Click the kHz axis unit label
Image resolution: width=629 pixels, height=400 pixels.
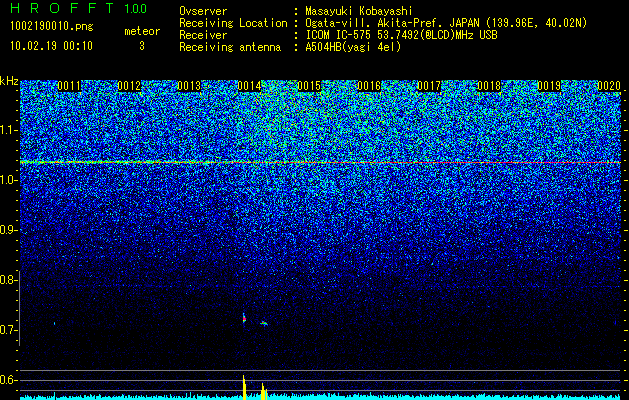click(x=9, y=81)
